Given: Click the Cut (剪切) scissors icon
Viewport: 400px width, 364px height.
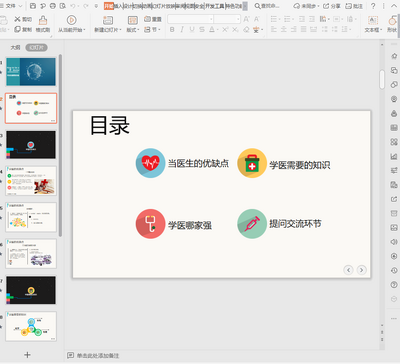Looking at the screenshot, I should coord(18,19).
